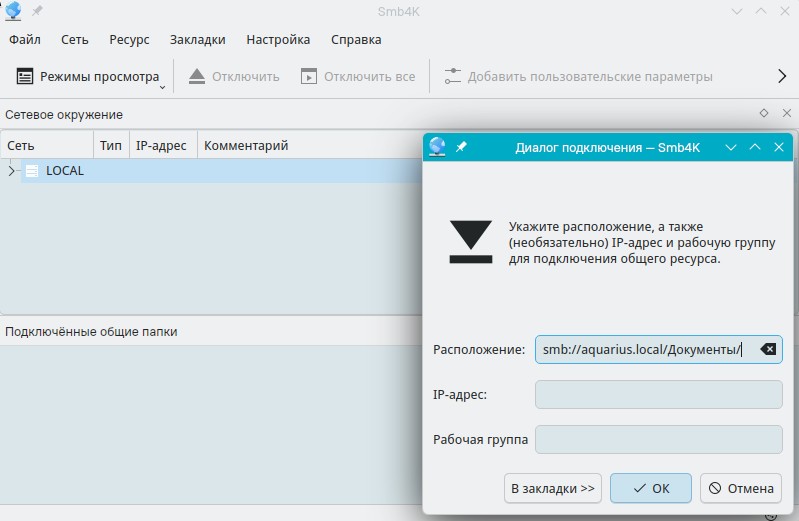799x521 pixels.
Task: Click the IP-адрес input field
Action: [x=658, y=395]
